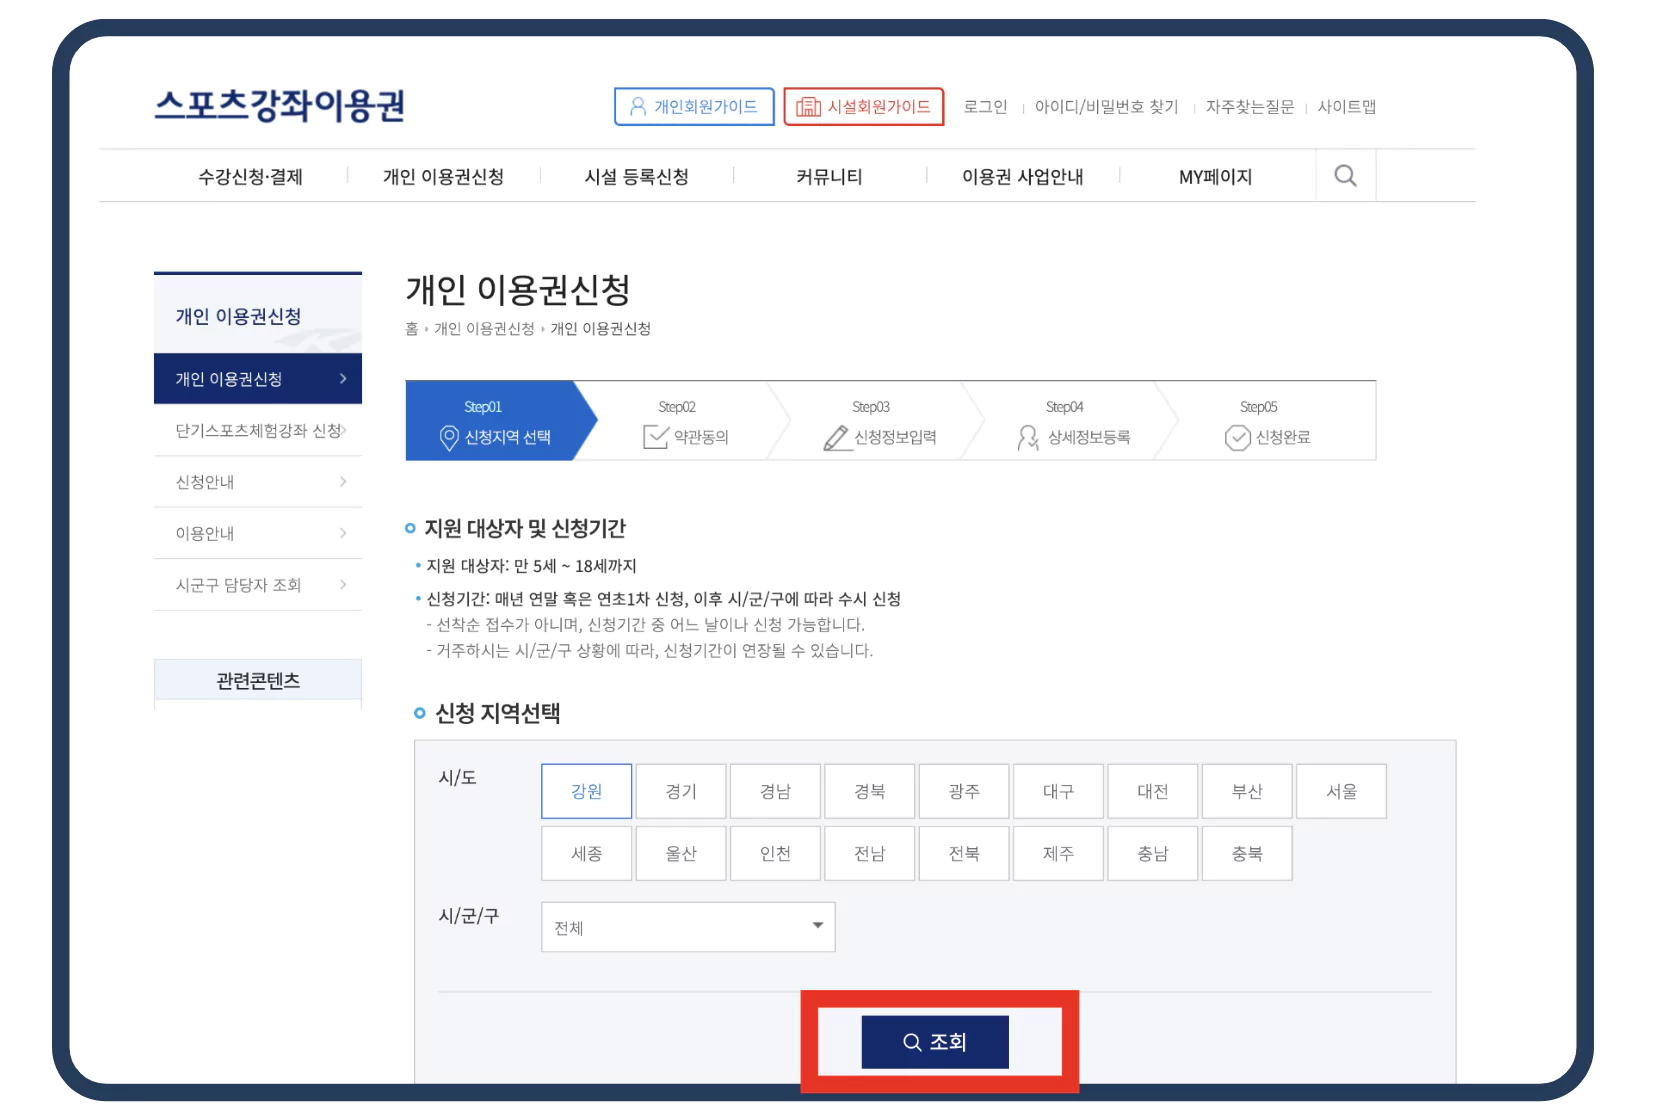Choose the 전남 region button
The height and width of the screenshot is (1118, 1672).
pyautogui.click(x=870, y=853)
